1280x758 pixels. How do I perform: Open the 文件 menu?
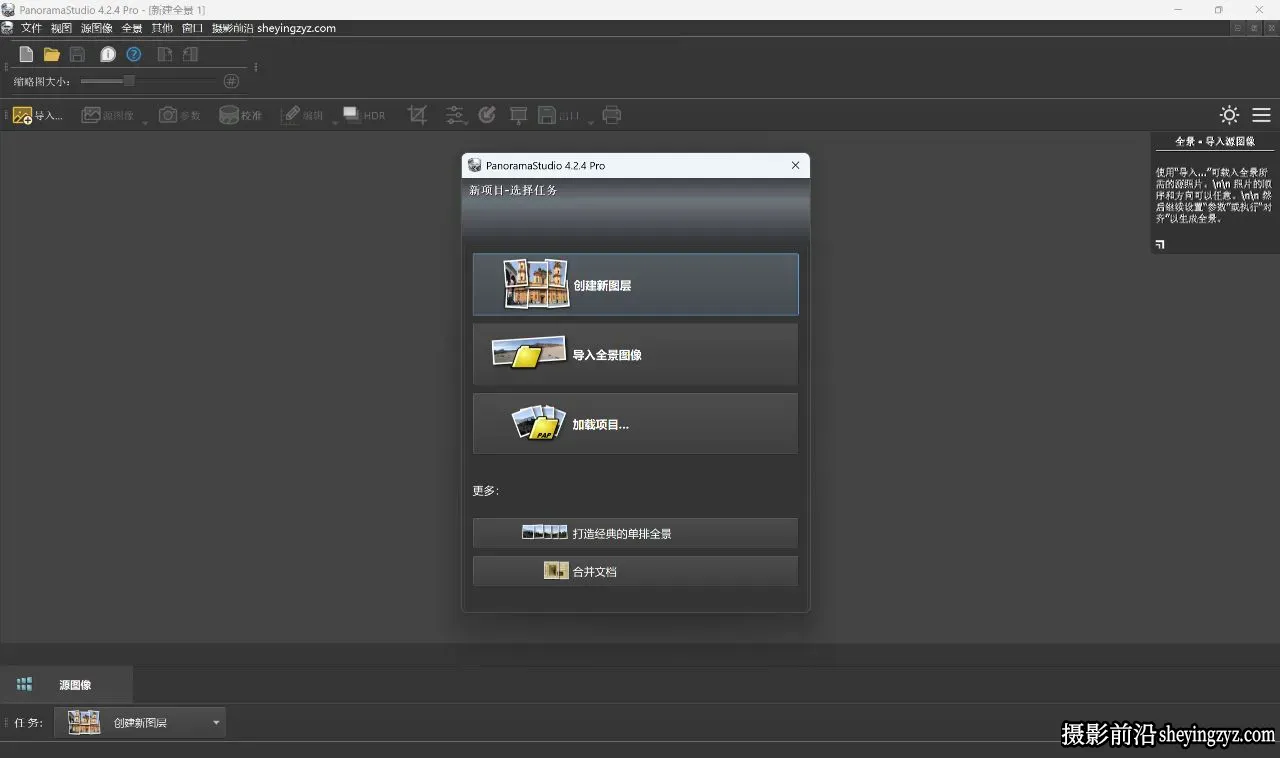point(31,28)
